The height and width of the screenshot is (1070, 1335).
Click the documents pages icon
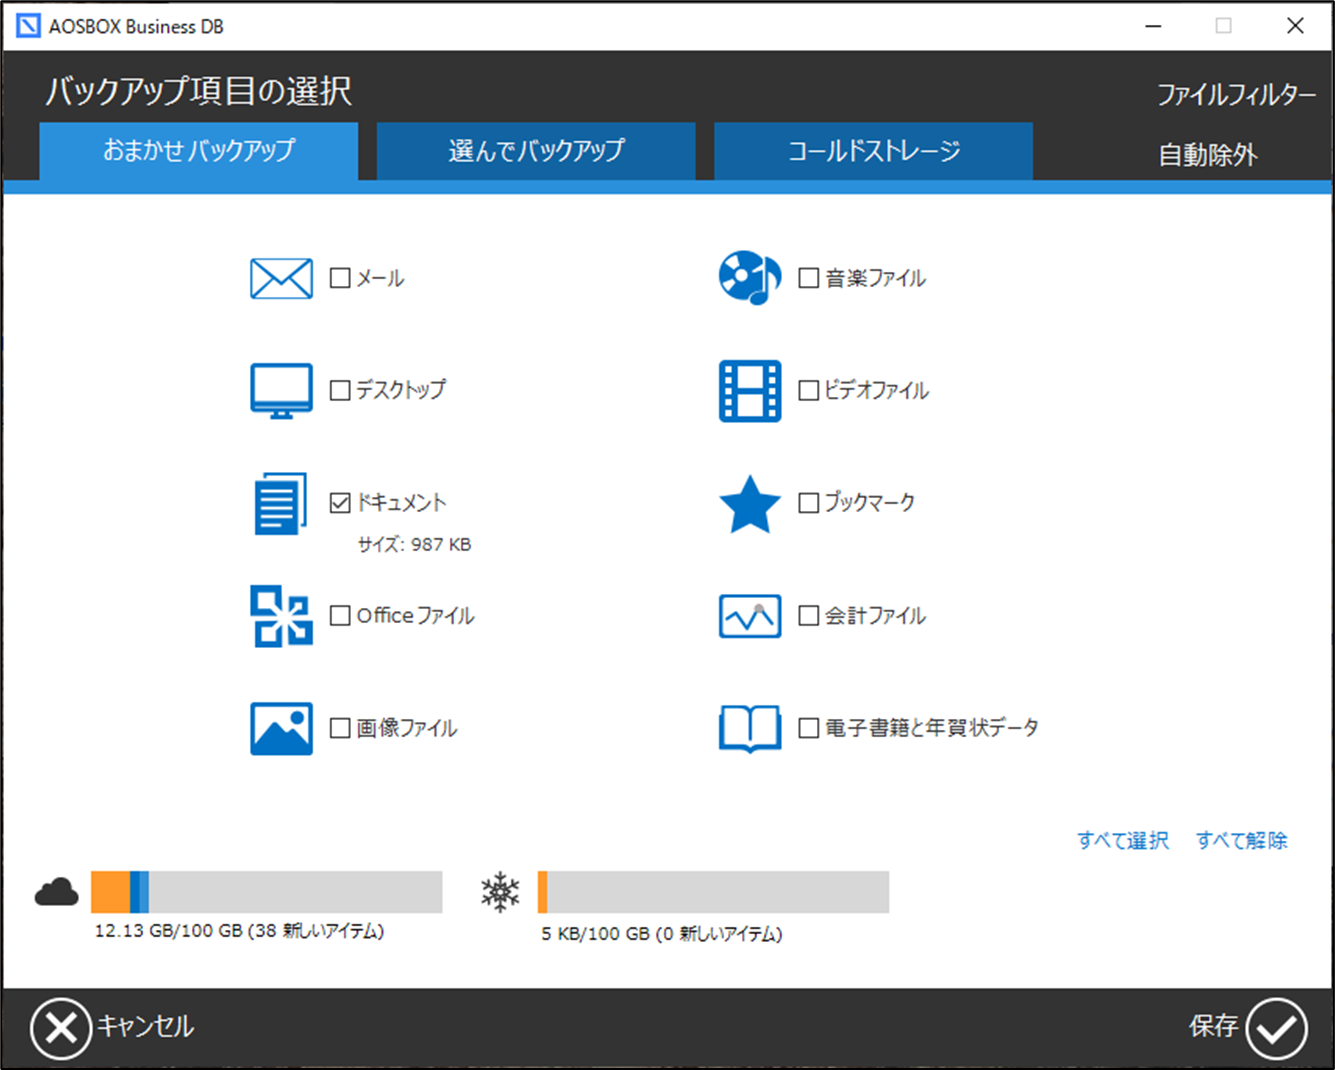click(280, 504)
